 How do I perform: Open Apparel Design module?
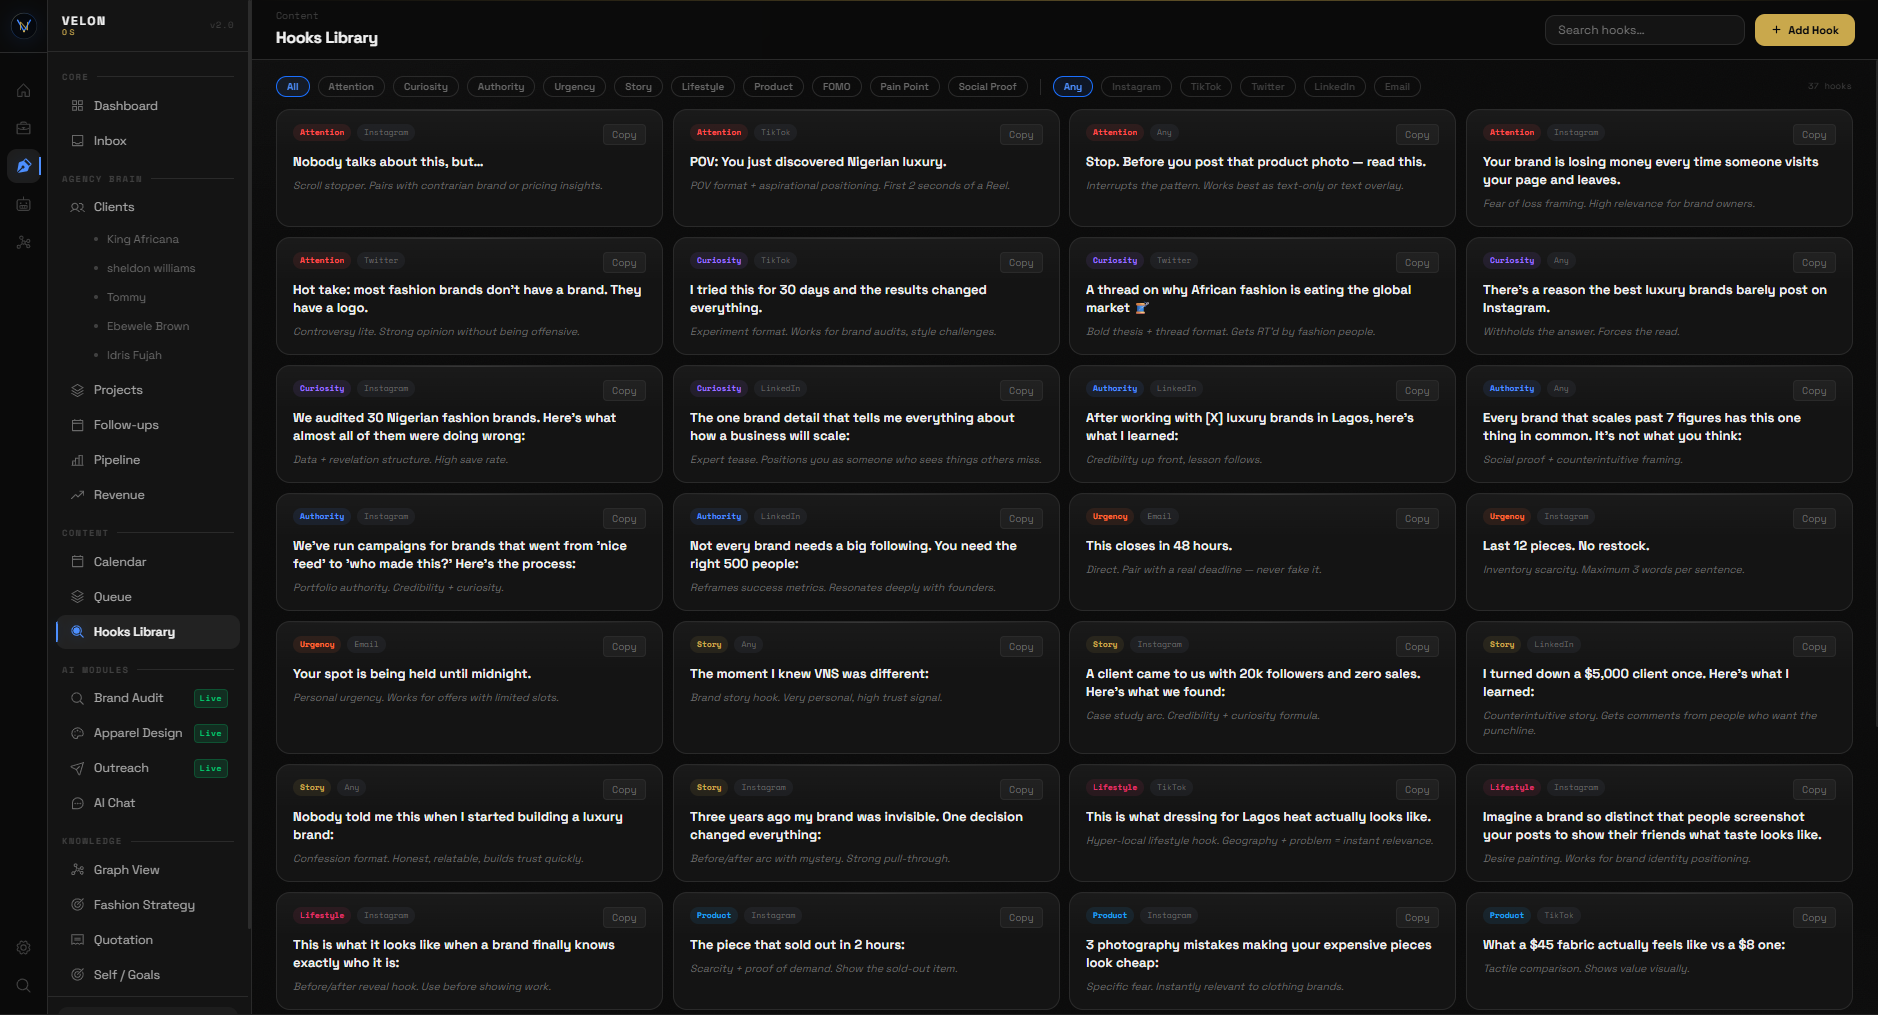point(148,733)
